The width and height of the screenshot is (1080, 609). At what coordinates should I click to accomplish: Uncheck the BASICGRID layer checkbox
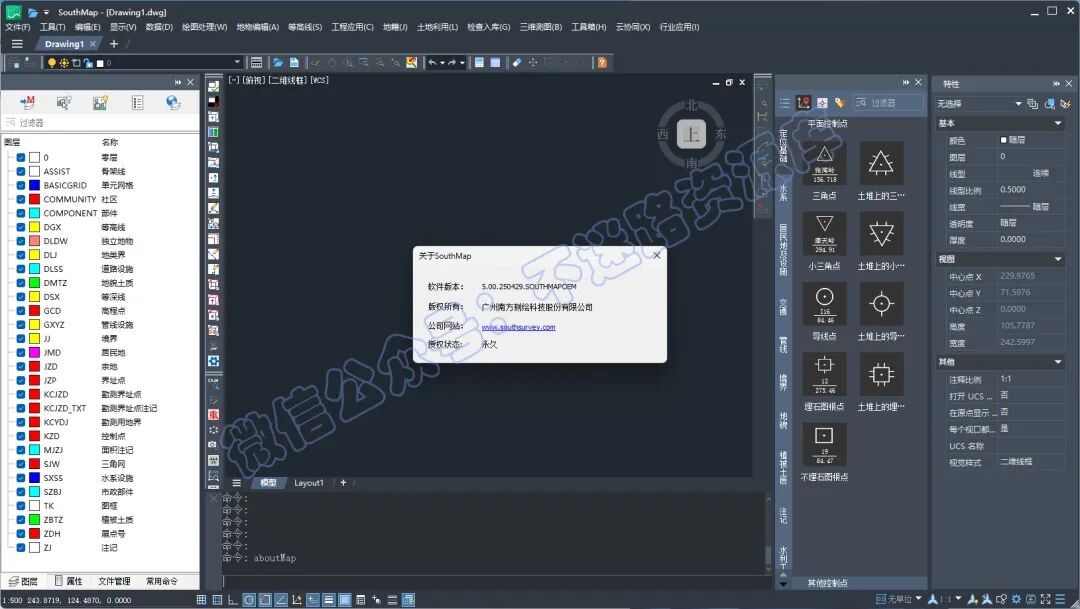[x=21, y=185]
